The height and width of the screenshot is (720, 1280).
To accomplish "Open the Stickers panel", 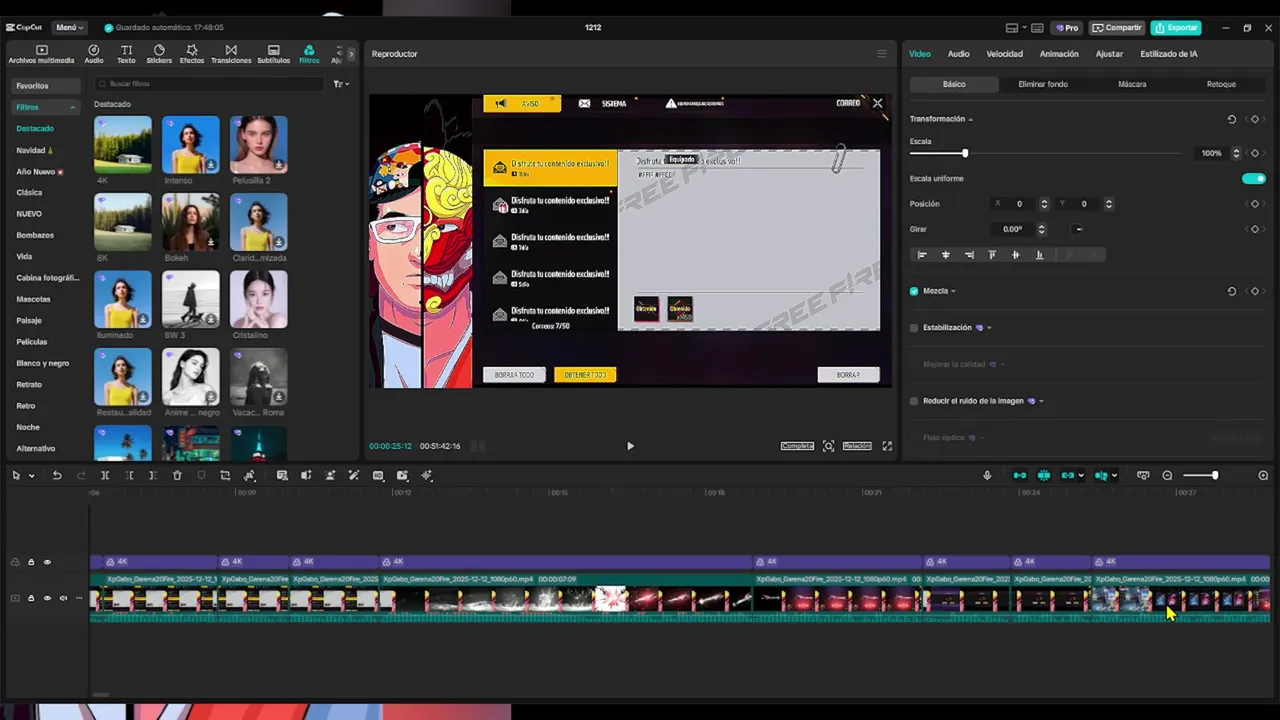I will click(x=159, y=54).
